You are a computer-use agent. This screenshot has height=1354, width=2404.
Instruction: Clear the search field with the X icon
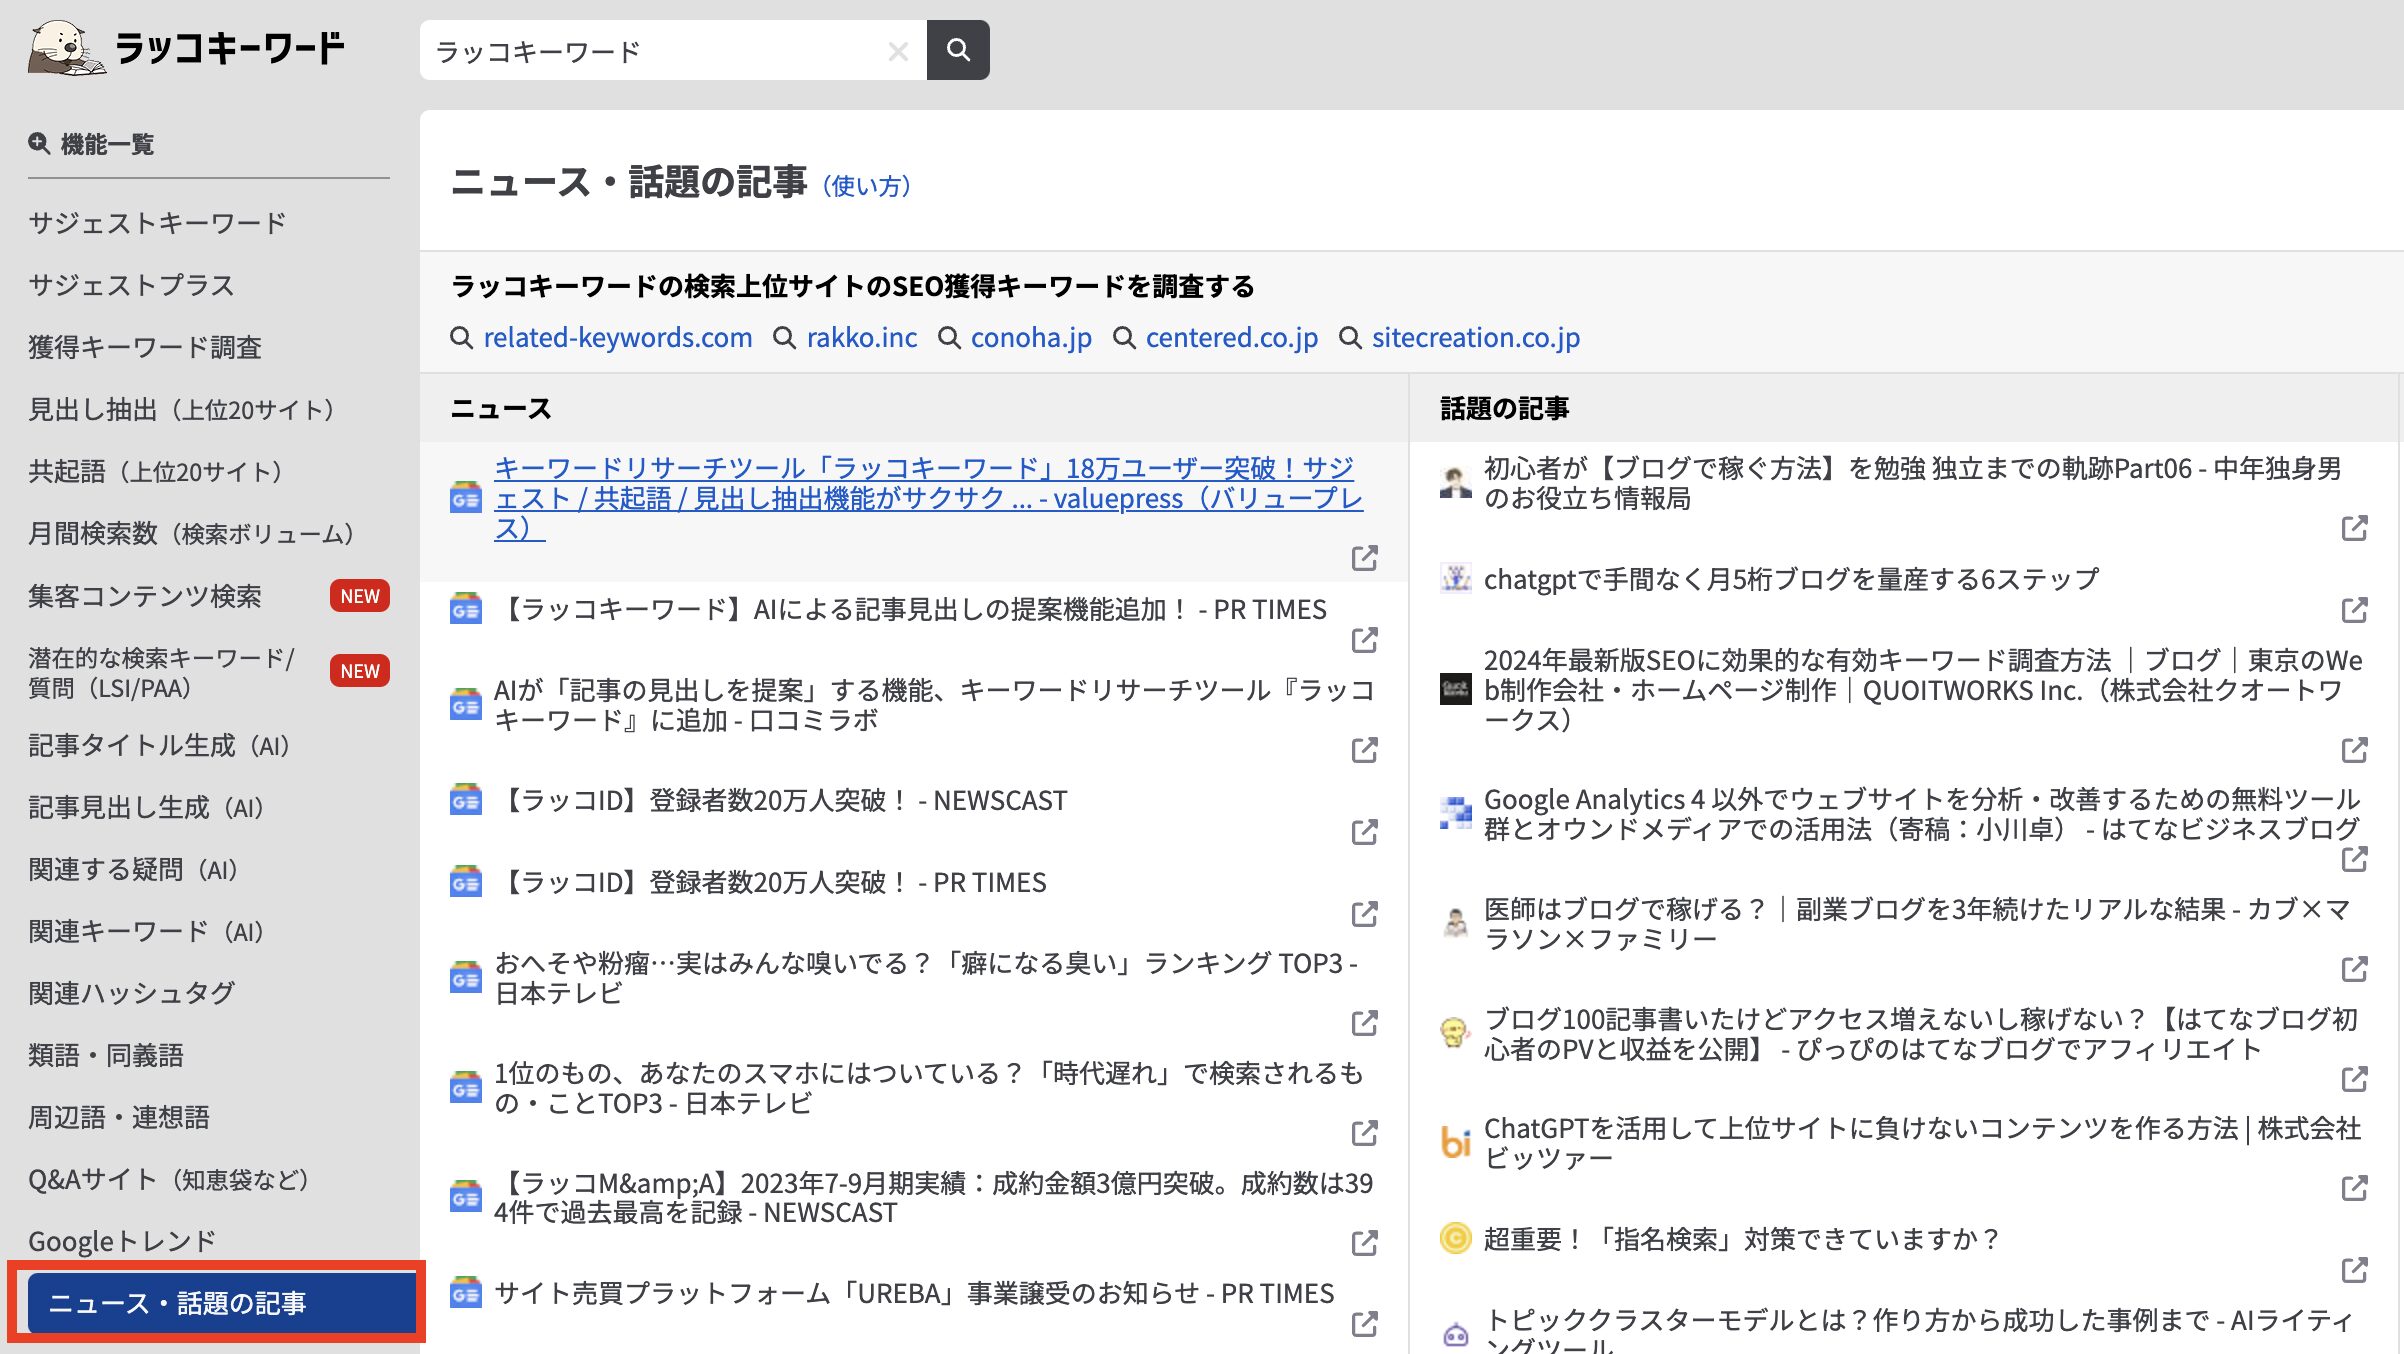pyautogui.click(x=898, y=51)
